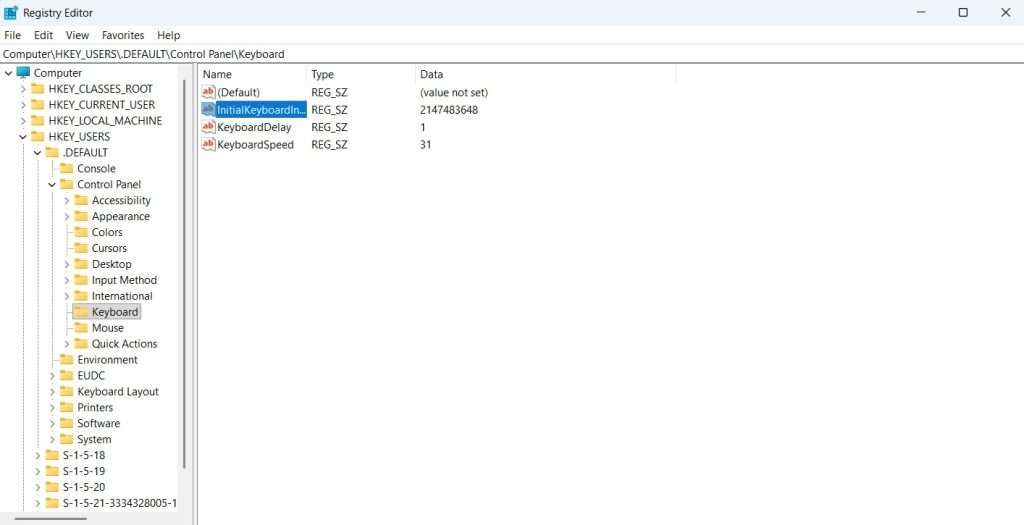Screen dimensions: 1024x525
Task: Click the Computer monitor icon
Action: (23, 72)
